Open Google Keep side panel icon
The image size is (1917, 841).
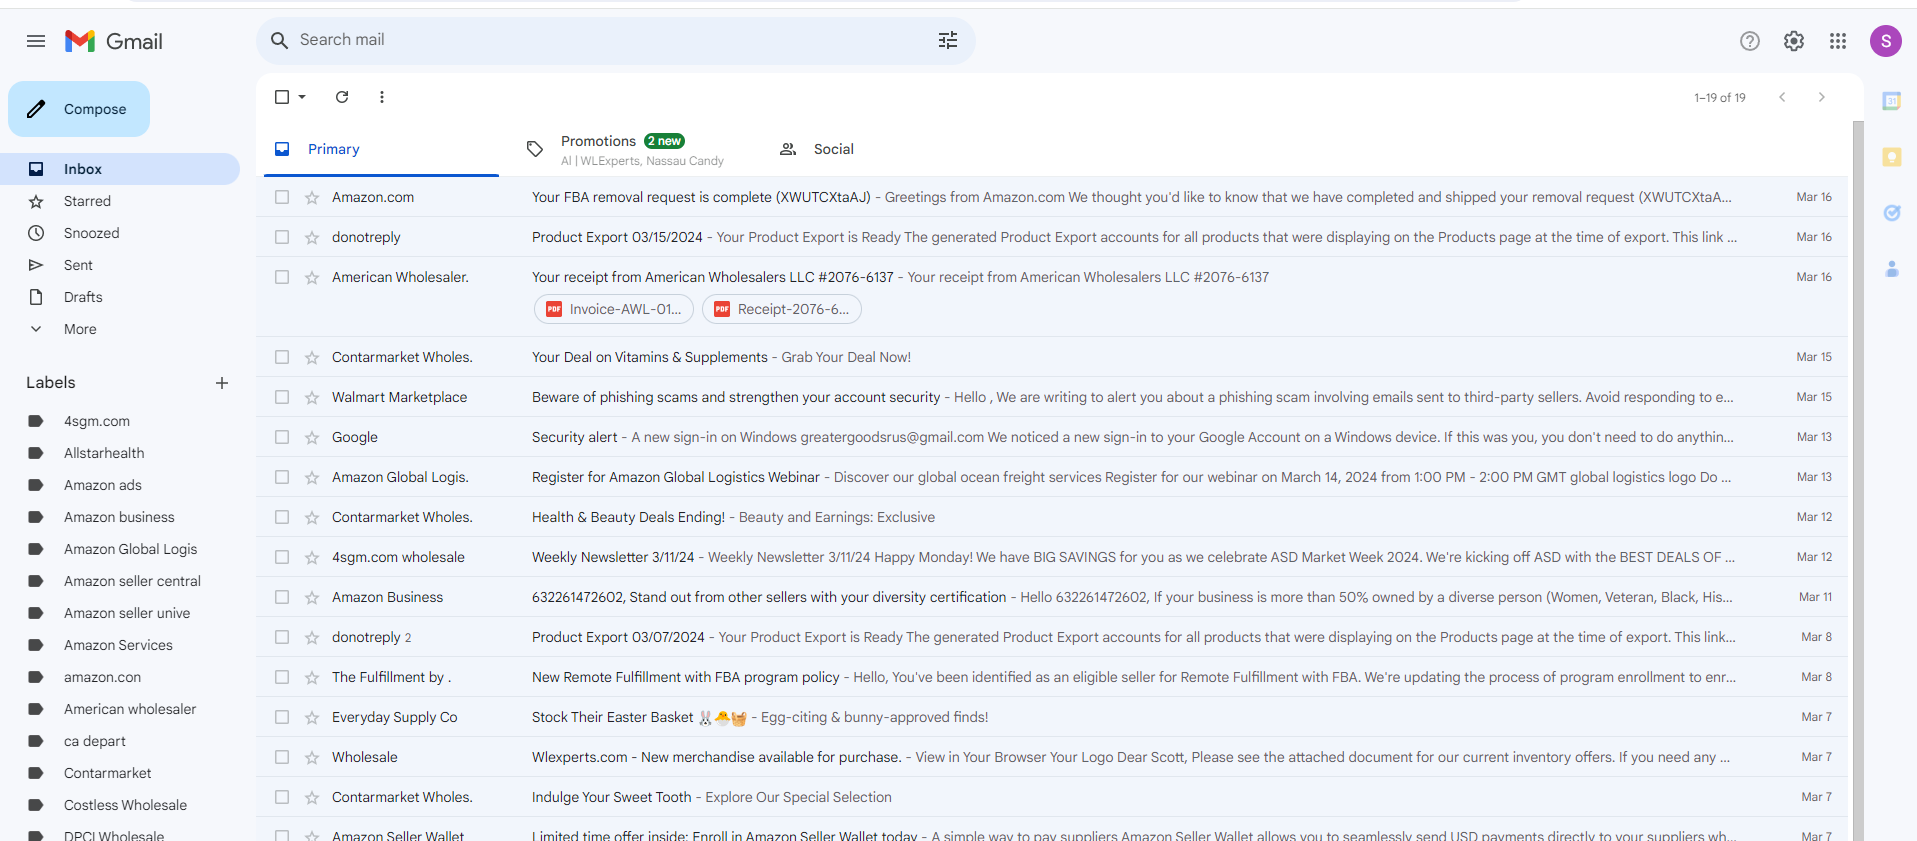click(1891, 157)
